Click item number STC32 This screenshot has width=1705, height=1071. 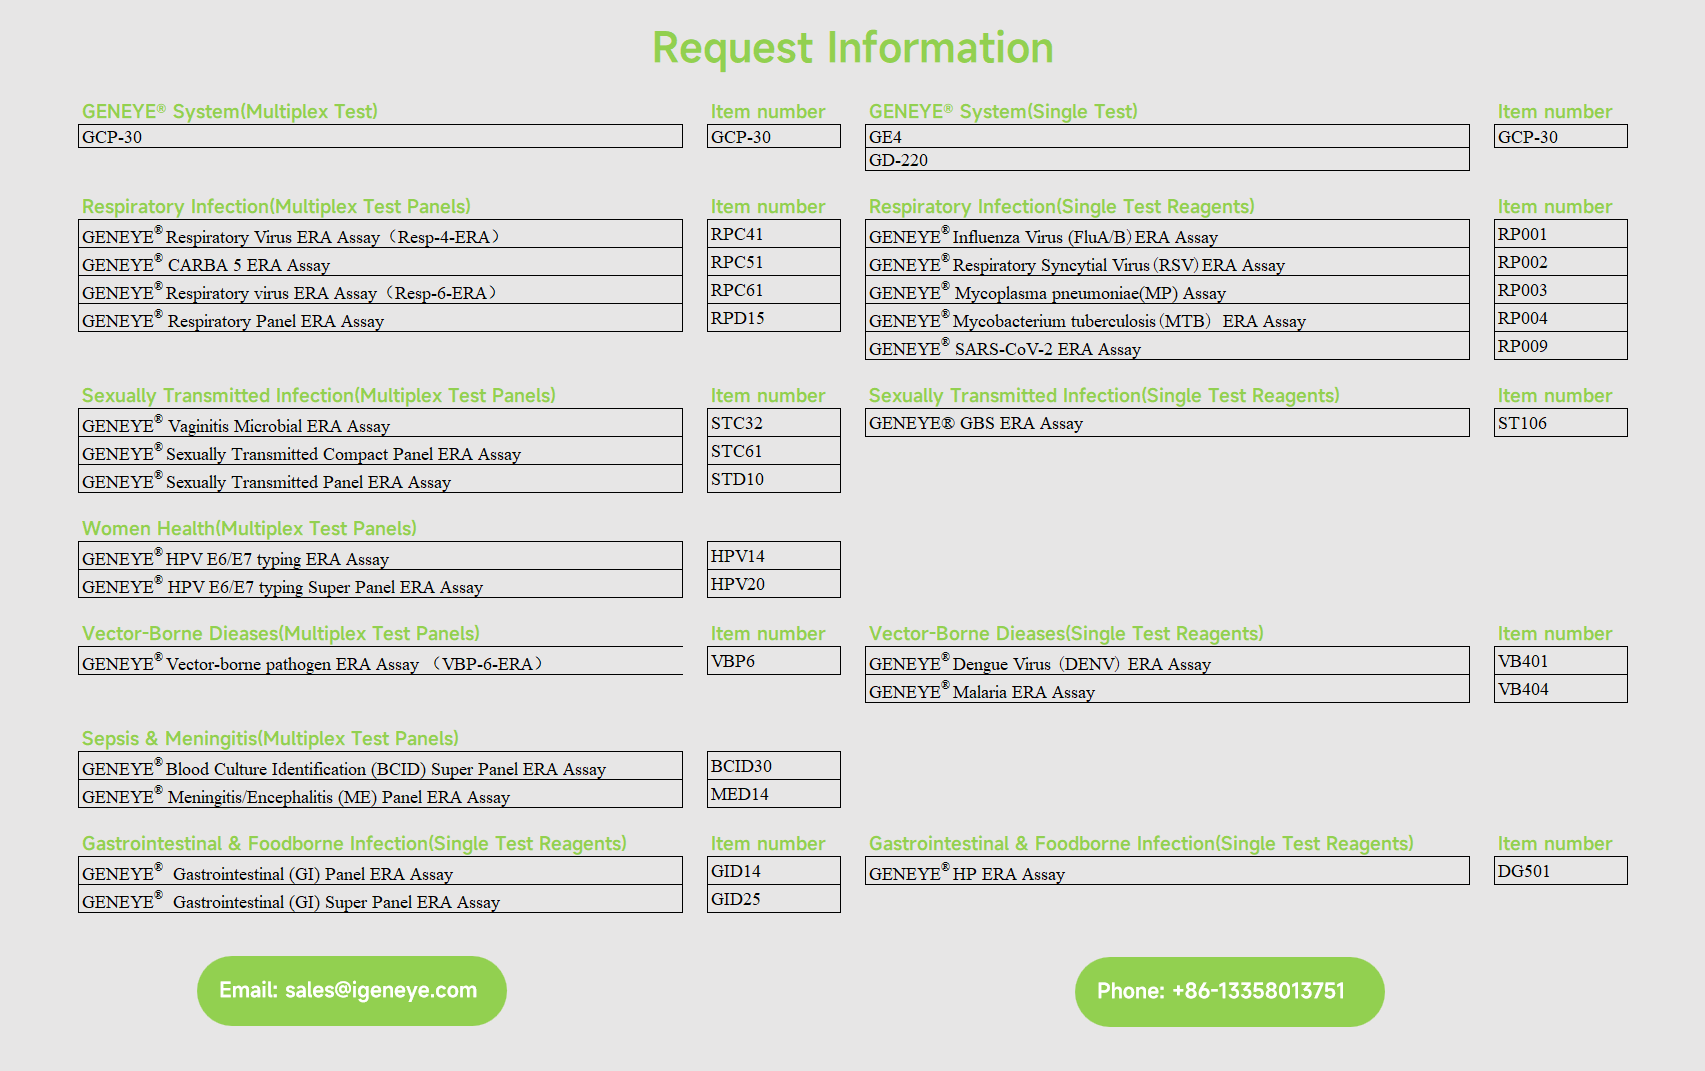(773, 423)
